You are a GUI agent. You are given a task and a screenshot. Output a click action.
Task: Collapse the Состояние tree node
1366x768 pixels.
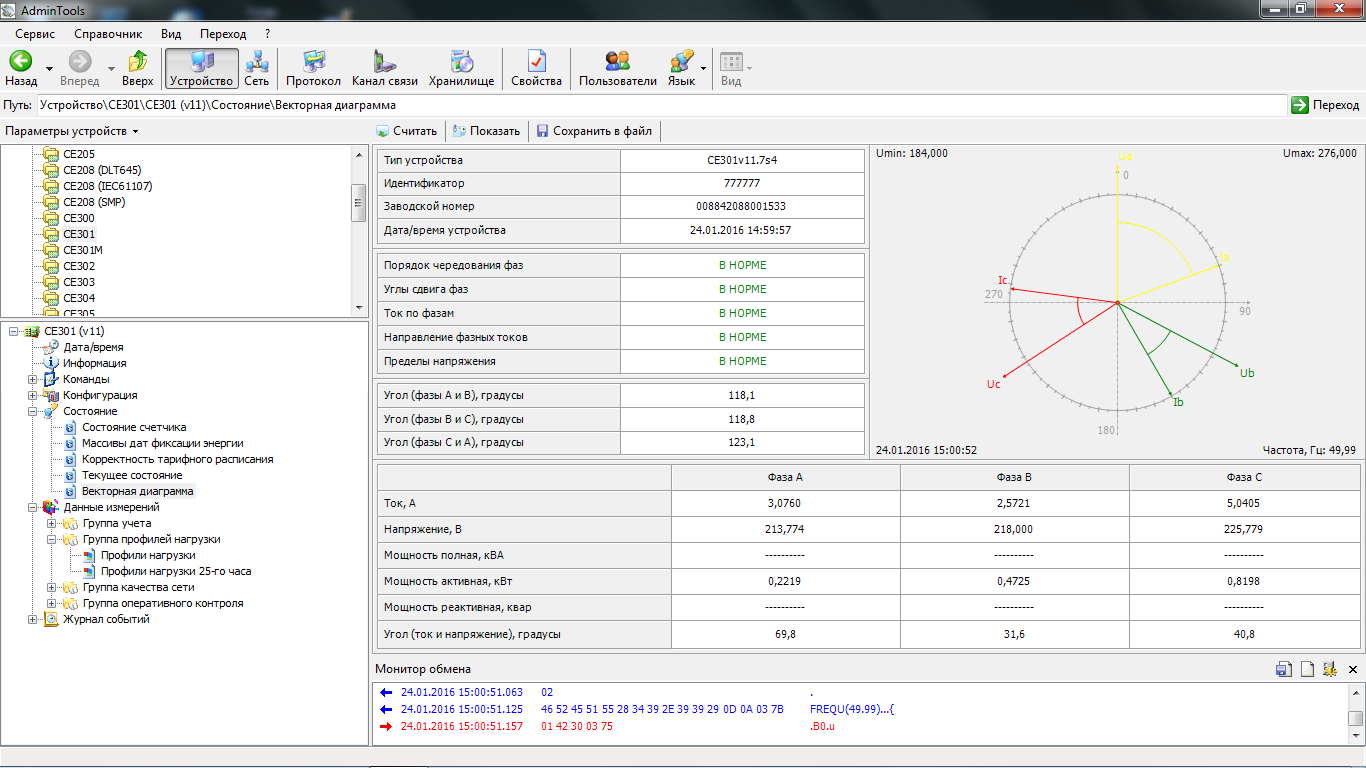(33, 411)
